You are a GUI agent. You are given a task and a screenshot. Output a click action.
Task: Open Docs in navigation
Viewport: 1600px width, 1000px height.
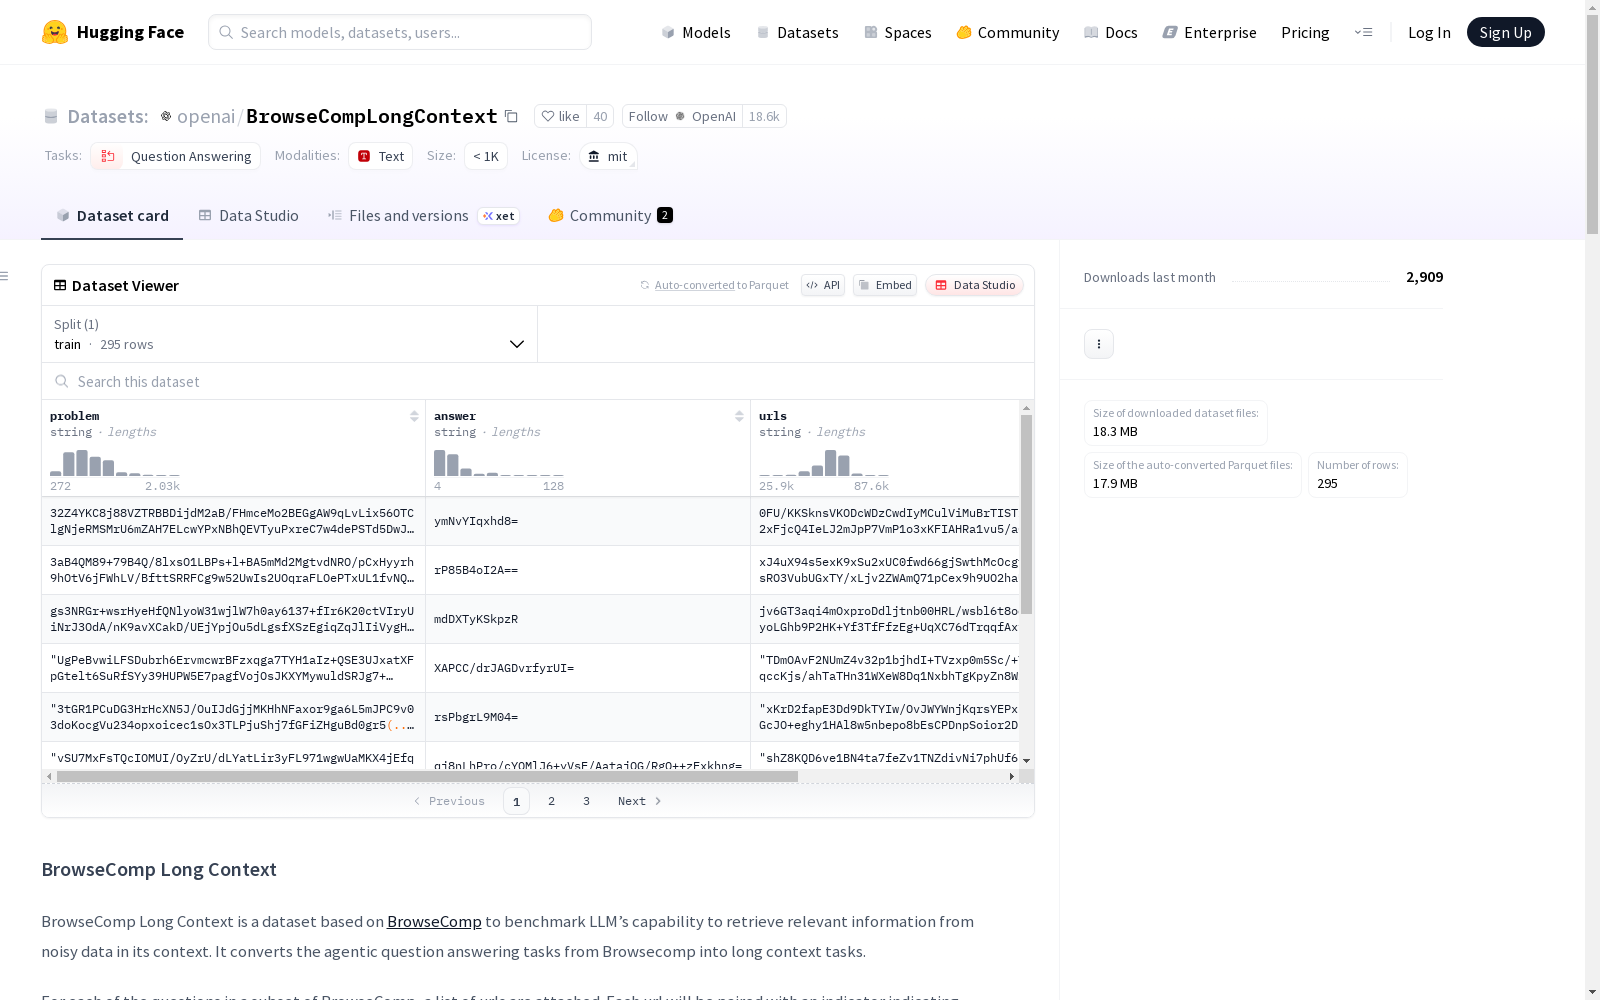tap(1111, 32)
